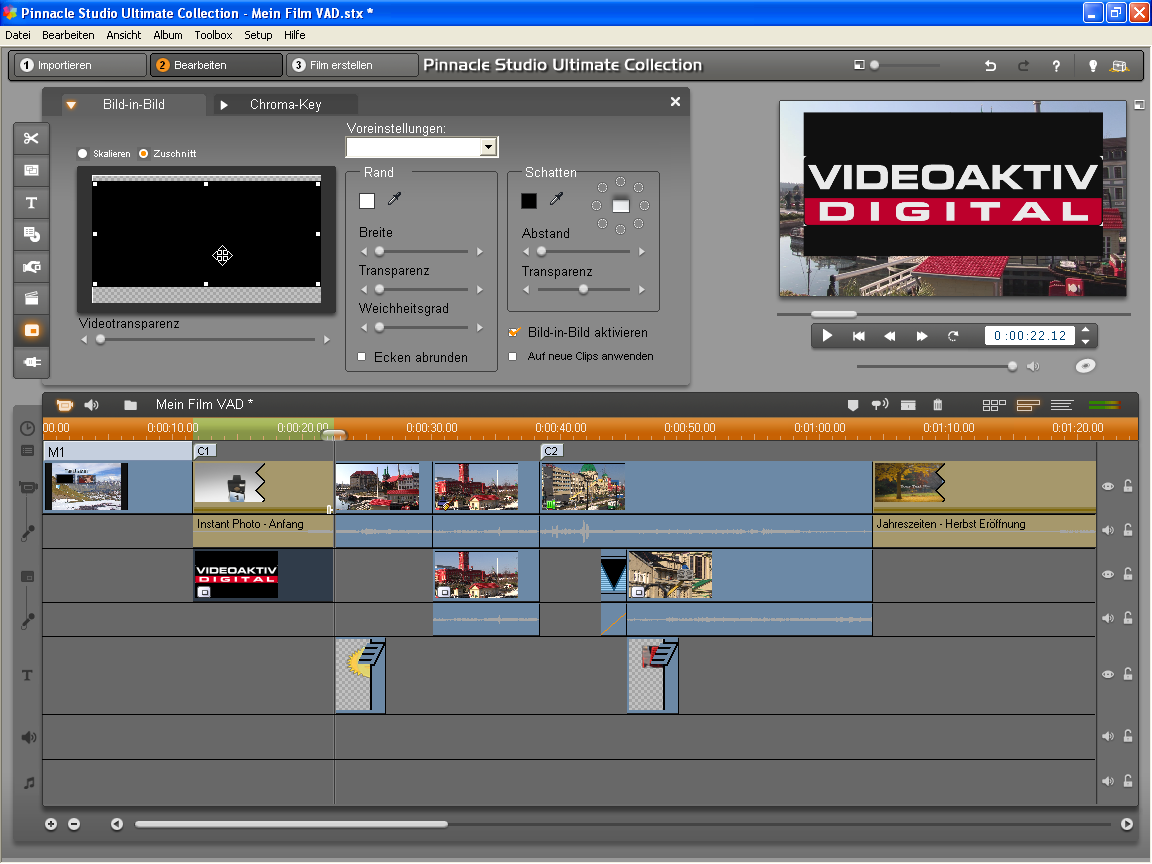
Task: Open the title editor T tool
Action: click(31, 203)
